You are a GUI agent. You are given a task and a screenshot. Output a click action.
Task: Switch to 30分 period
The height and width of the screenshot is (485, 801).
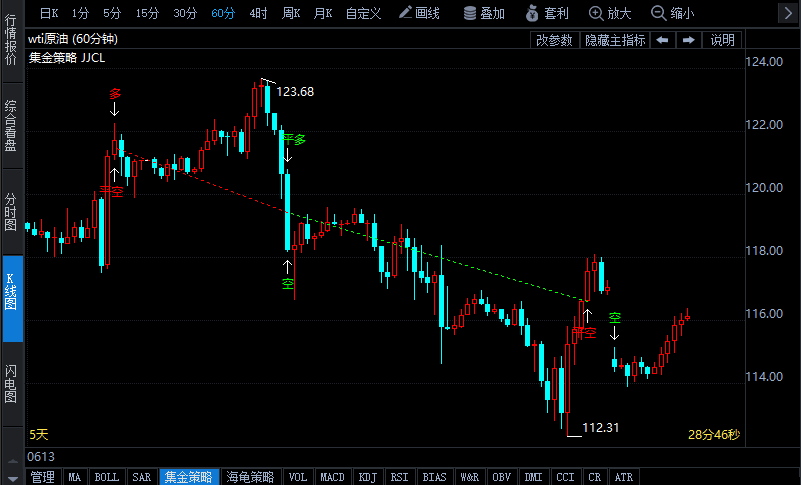coord(185,13)
